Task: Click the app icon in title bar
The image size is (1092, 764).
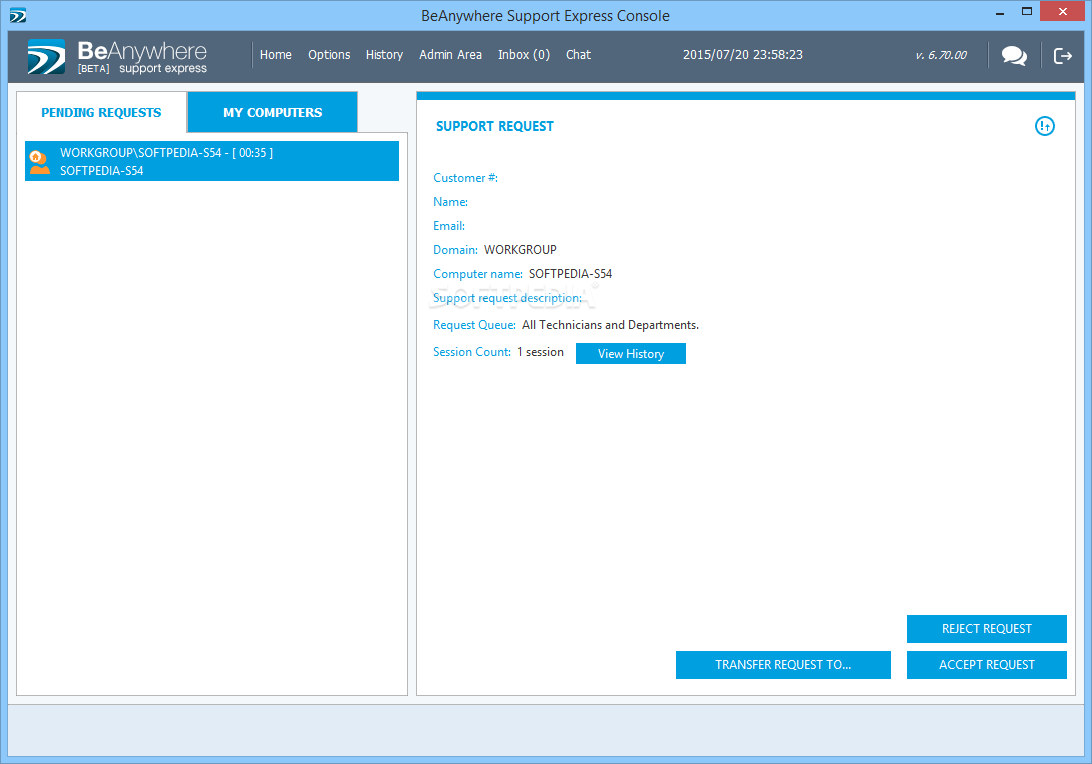Action: click(17, 15)
